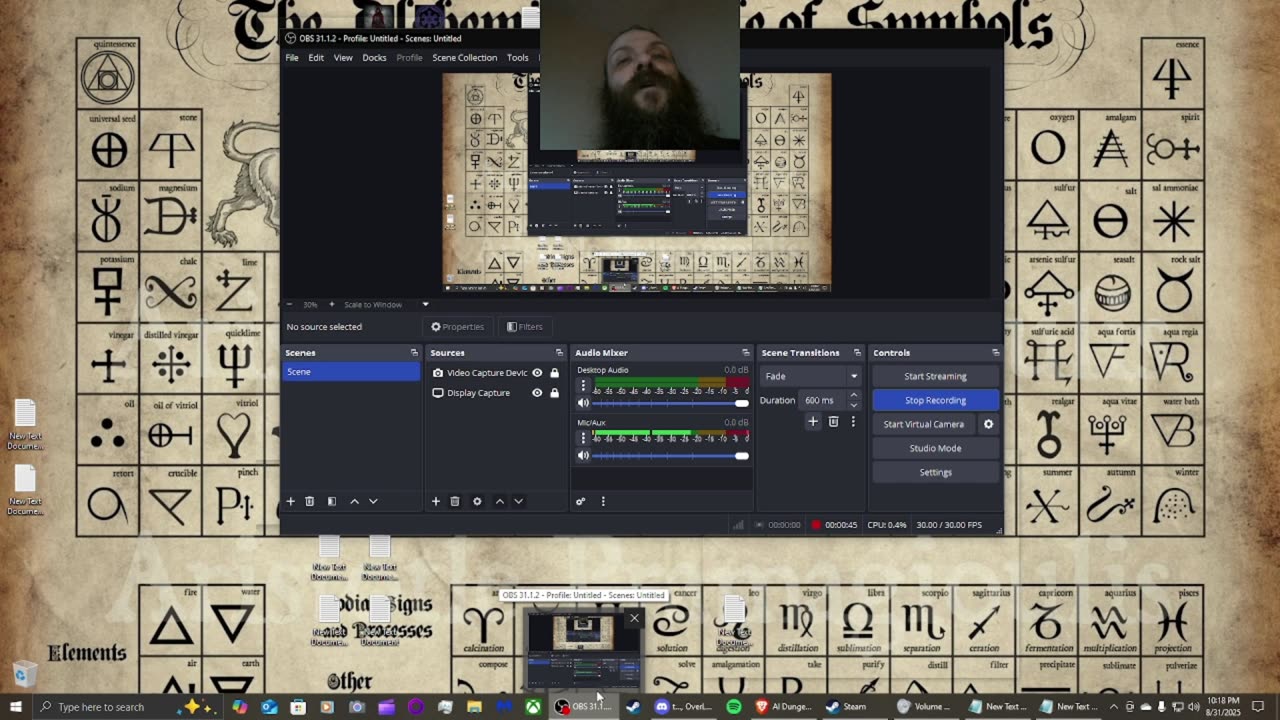Undock the Scenes panel
1280x720 pixels.
pyautogui.click(x=414, y=353)
